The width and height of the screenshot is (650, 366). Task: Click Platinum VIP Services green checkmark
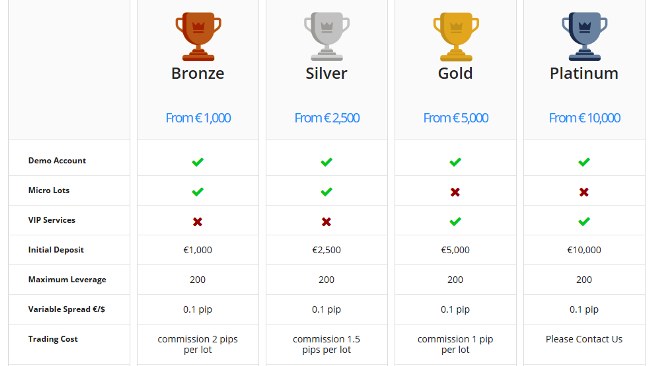point(584,221)
